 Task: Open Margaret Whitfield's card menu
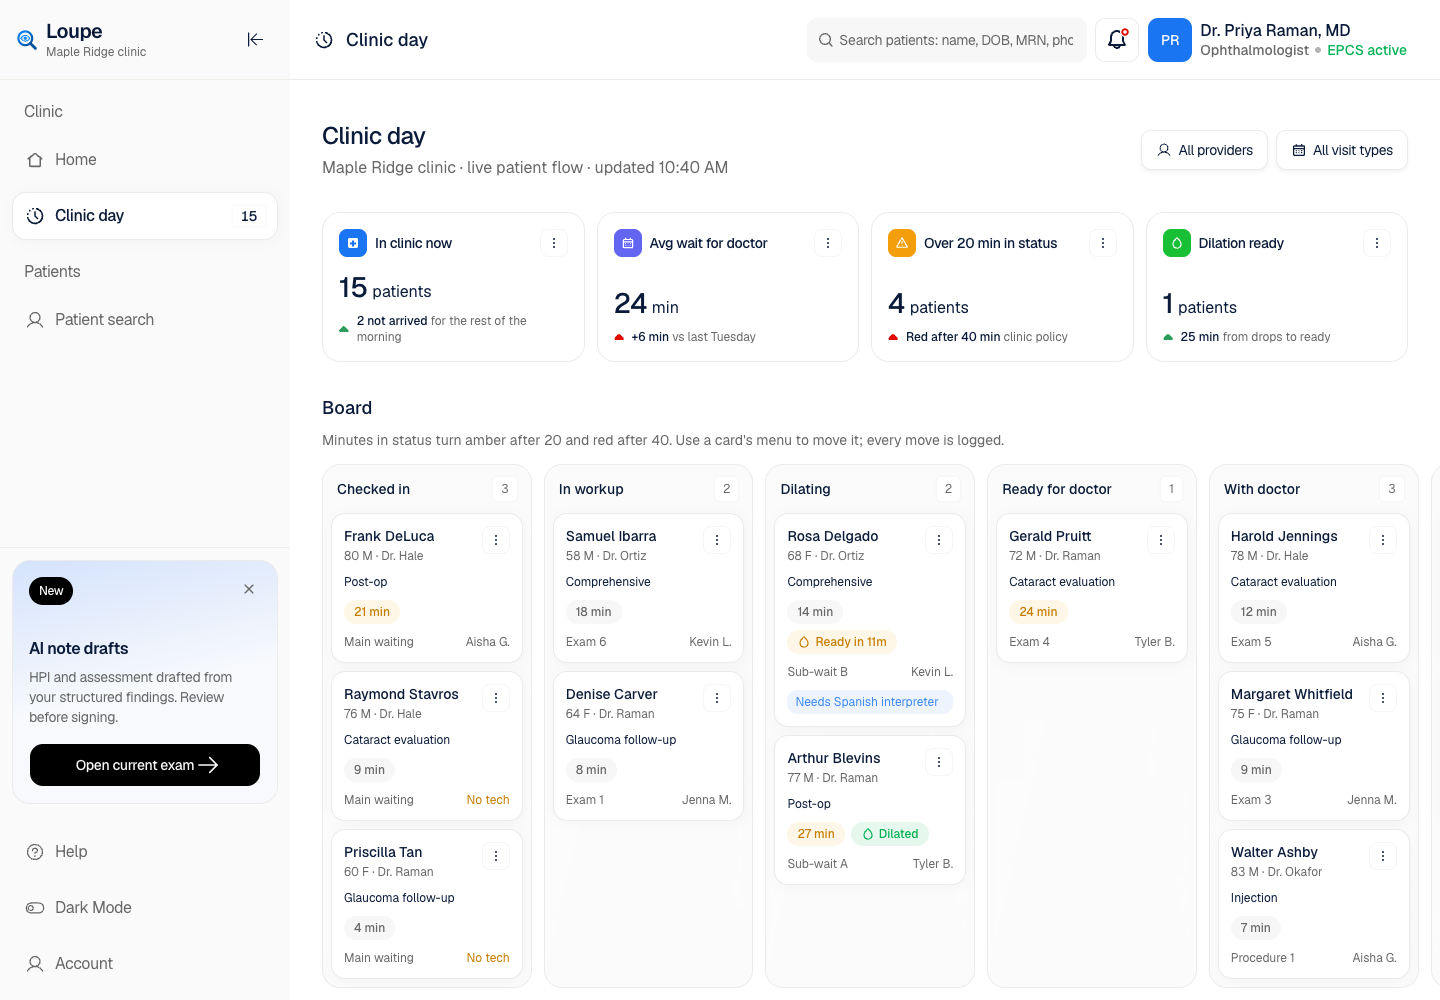1383,698
